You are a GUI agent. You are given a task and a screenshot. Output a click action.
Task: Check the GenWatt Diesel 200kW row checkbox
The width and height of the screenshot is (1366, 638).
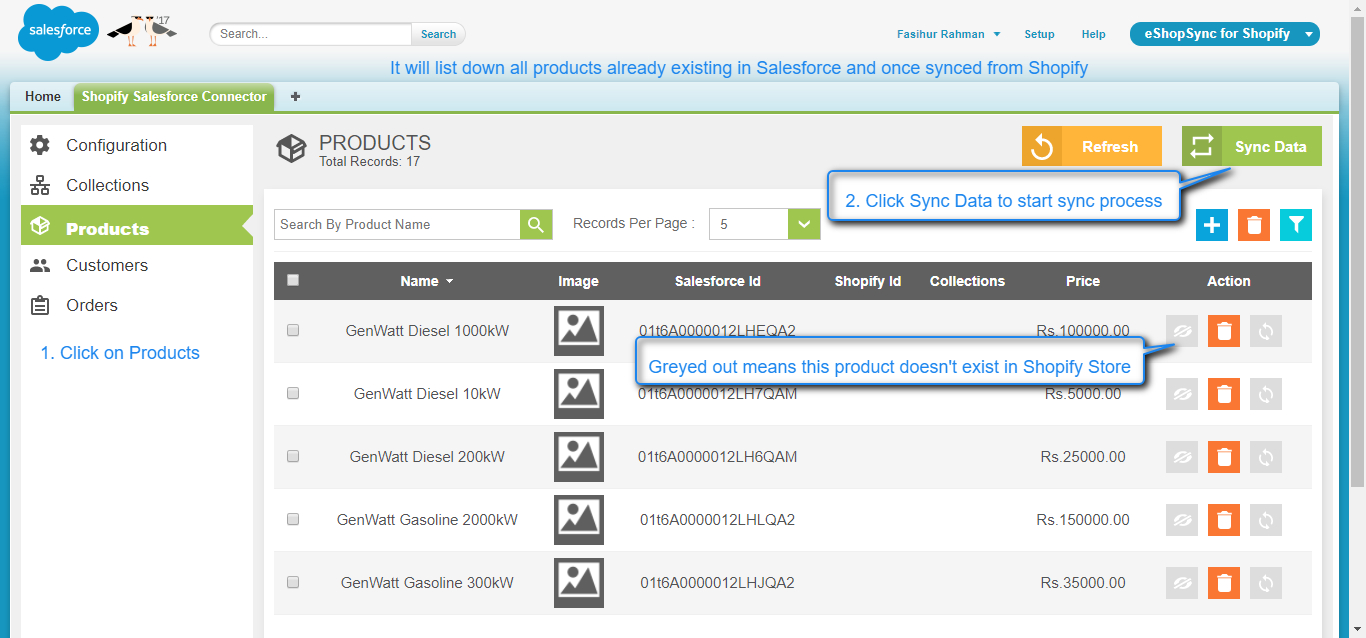(293, 456)
